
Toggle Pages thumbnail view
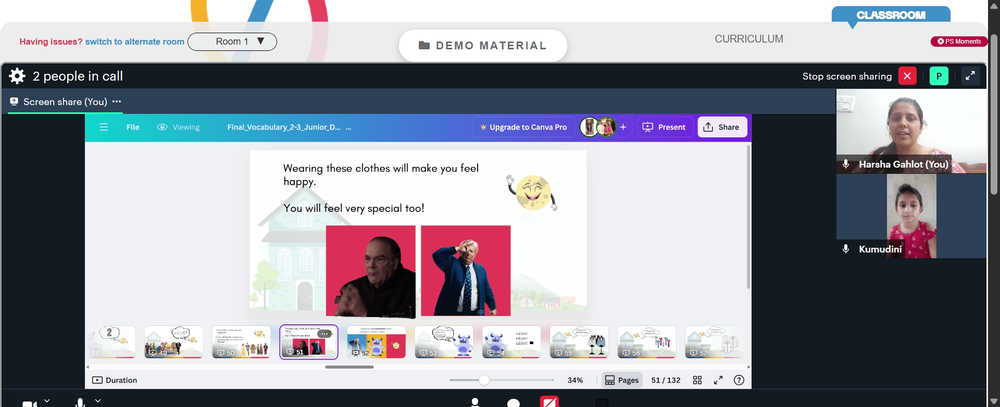pos(622,380)
